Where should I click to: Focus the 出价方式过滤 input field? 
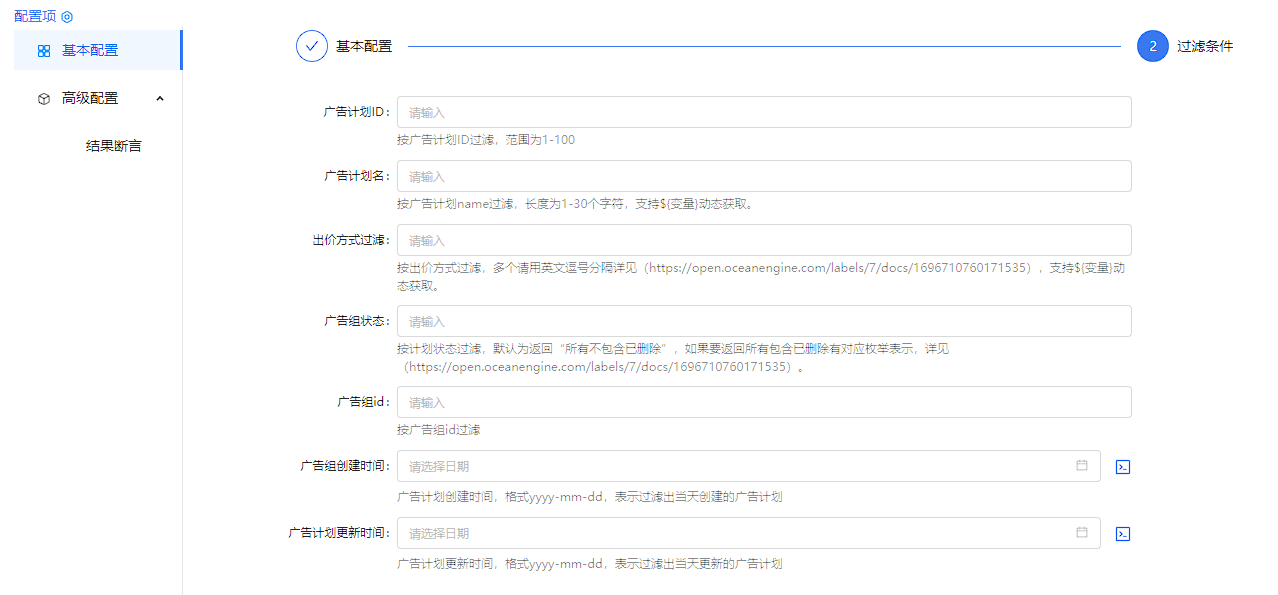[x=764, y=240]
